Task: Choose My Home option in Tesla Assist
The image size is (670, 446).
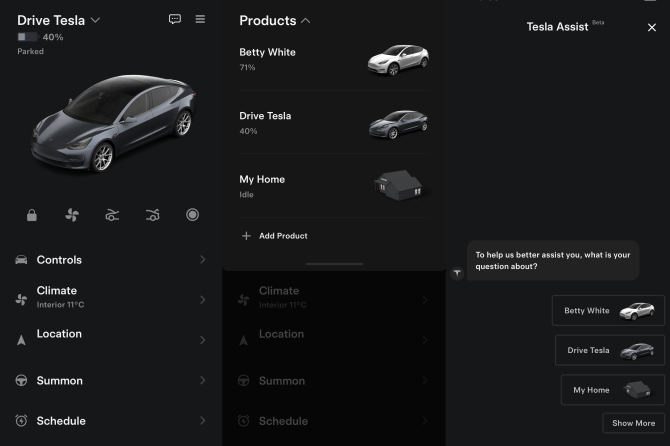Action: pos(612,390)
